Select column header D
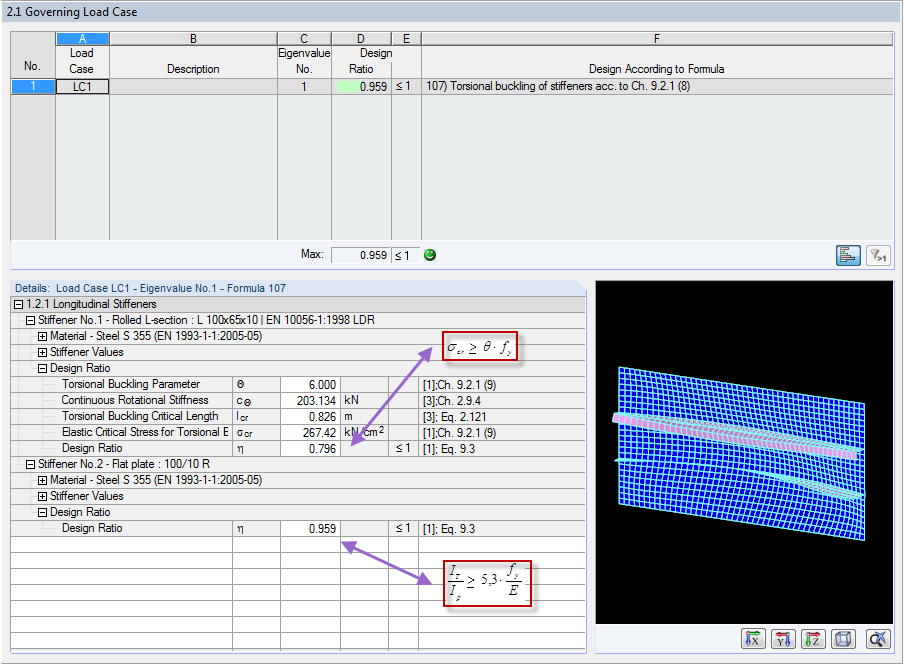 pyautogui.click(x=361, y=39)
